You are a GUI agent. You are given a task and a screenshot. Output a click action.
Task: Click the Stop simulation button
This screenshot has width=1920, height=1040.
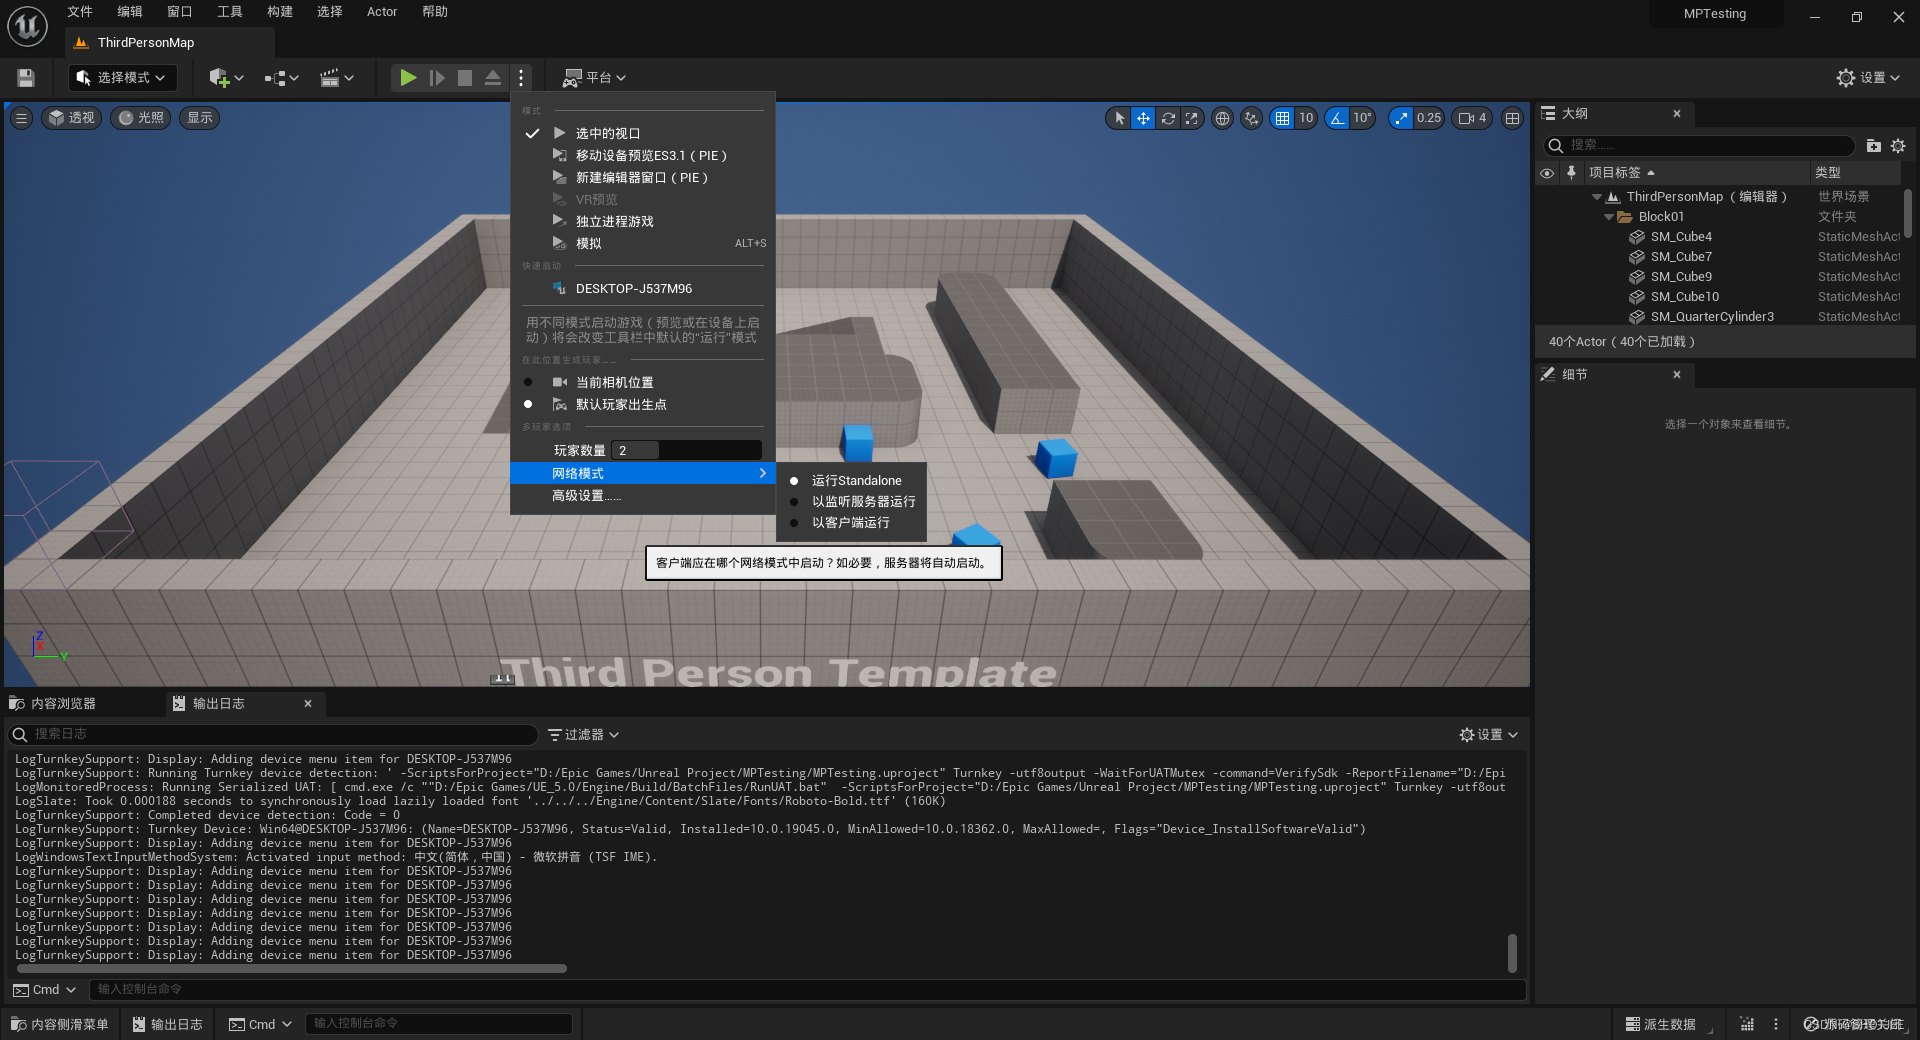point(465,78)
